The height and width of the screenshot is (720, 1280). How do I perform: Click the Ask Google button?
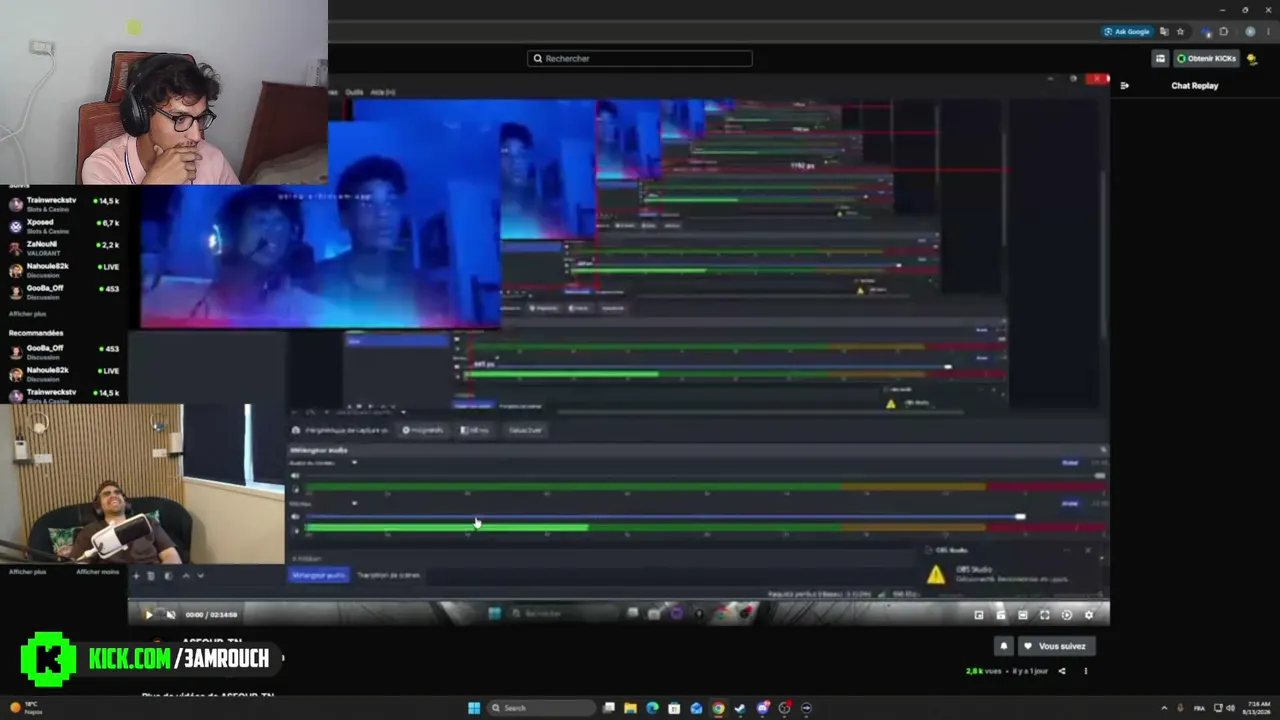click(x=1127, y=32)
